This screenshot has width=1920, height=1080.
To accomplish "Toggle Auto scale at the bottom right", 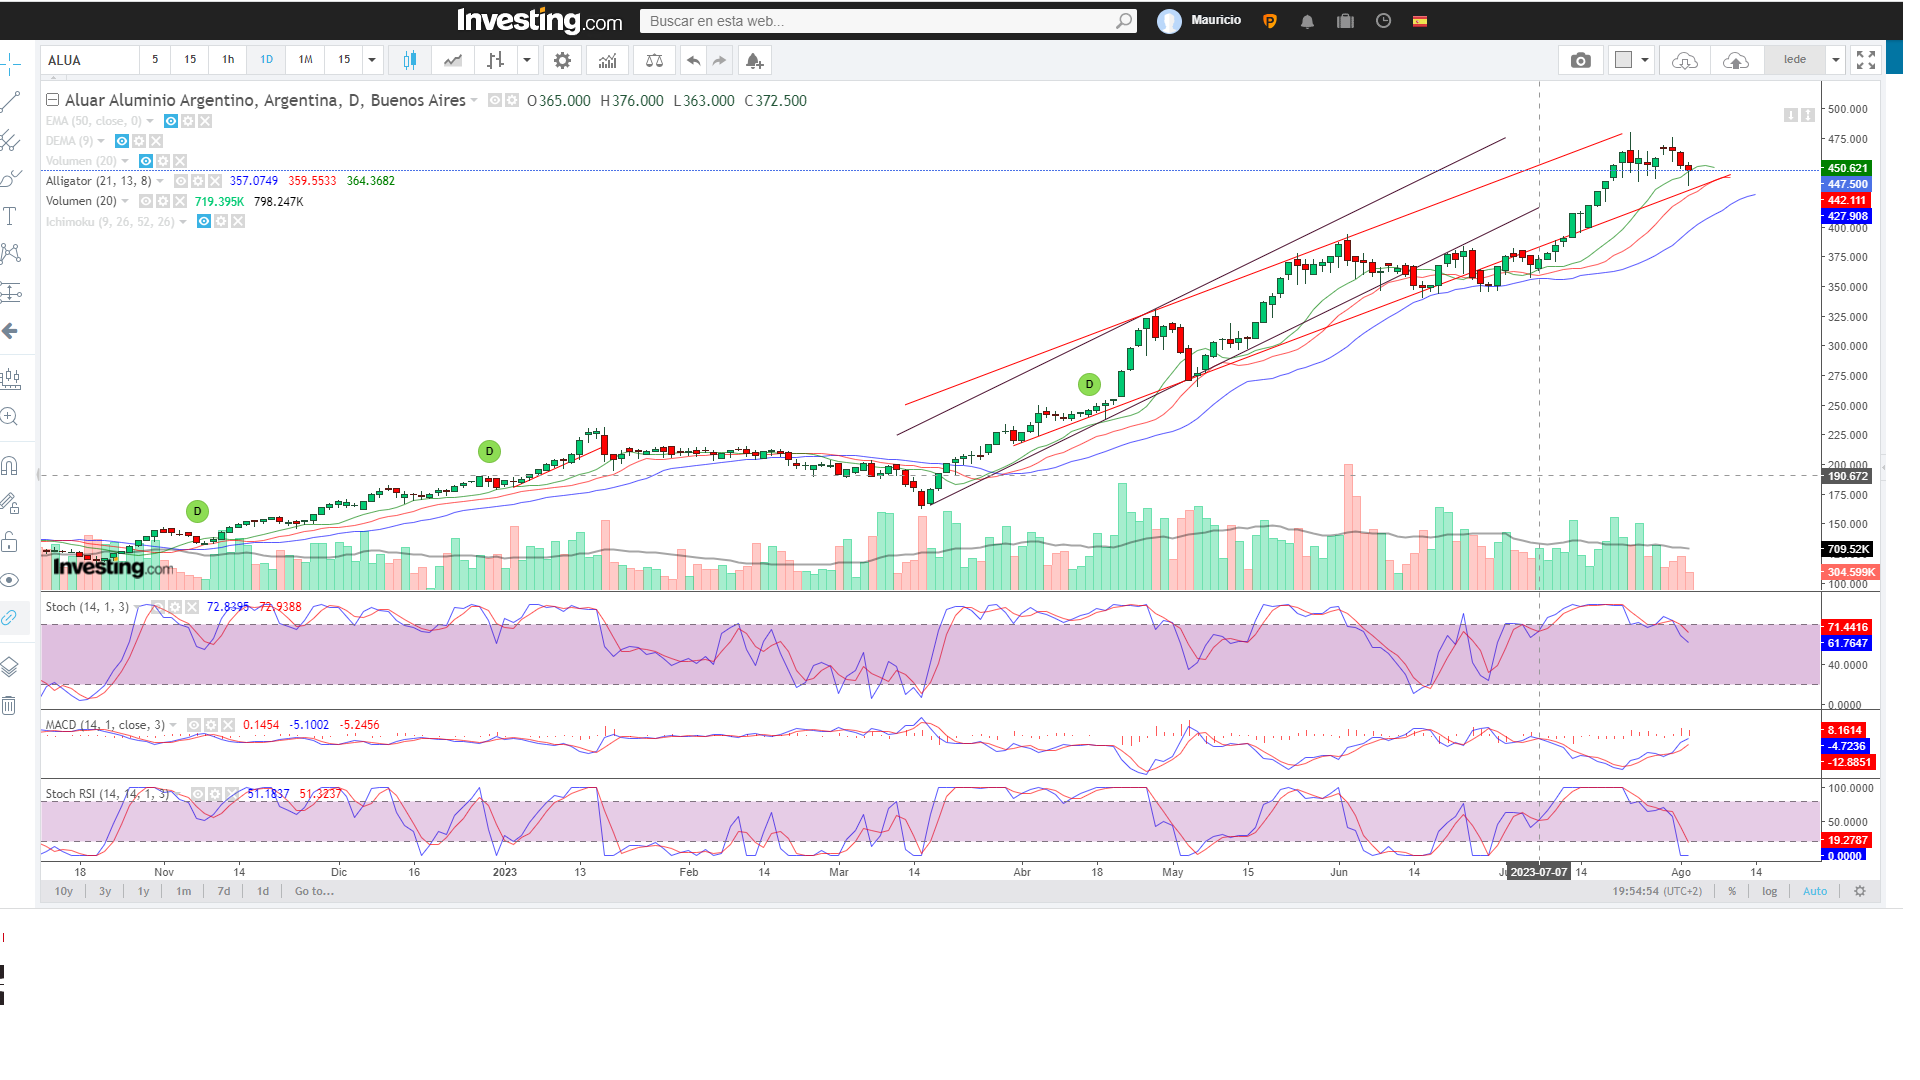I will [x=1815, y=891].
